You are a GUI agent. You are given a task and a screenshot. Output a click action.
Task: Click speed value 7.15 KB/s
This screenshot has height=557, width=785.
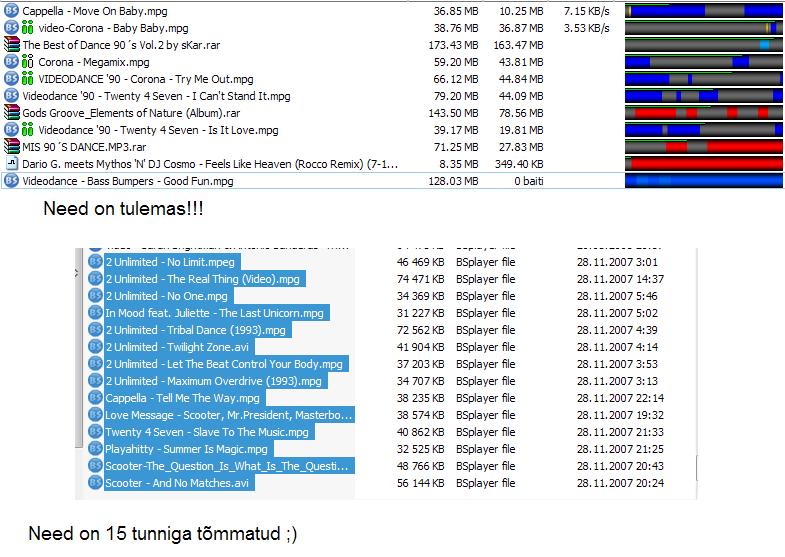pyautogui.click(x=587, y=11)
